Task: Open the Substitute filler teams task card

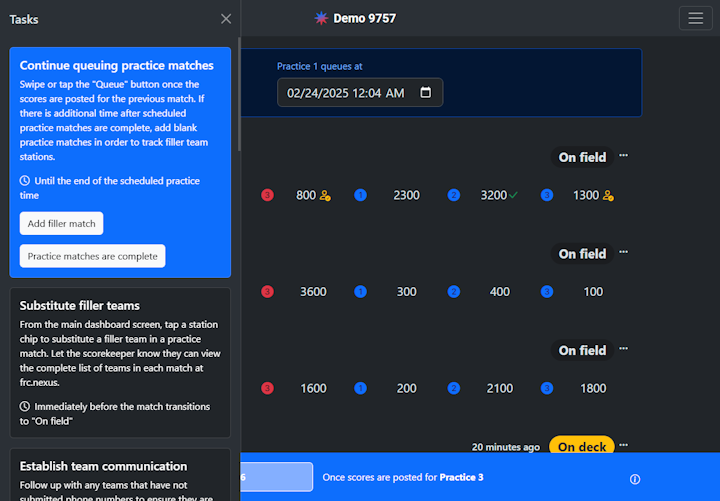Action: point(120,362)
